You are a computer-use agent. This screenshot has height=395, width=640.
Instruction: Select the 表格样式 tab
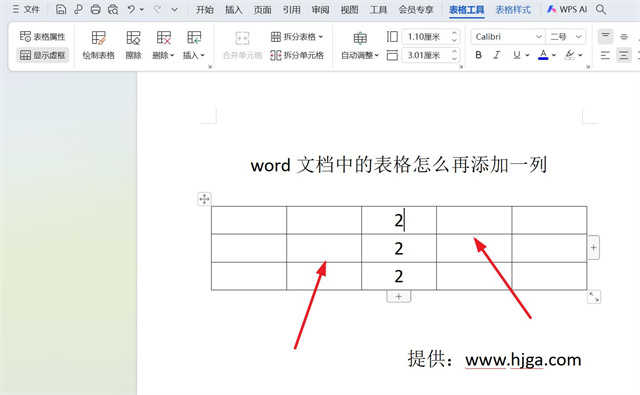coord(513,9)
